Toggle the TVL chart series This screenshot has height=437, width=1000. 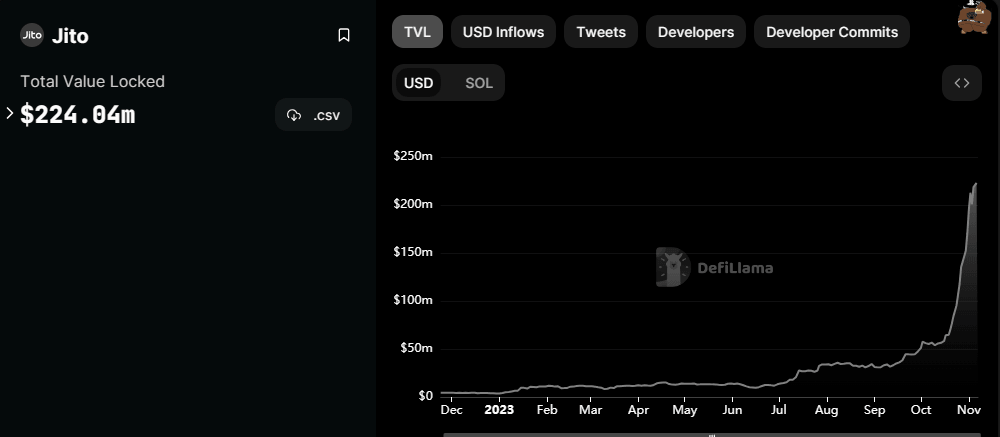click(x=417, y=32)
